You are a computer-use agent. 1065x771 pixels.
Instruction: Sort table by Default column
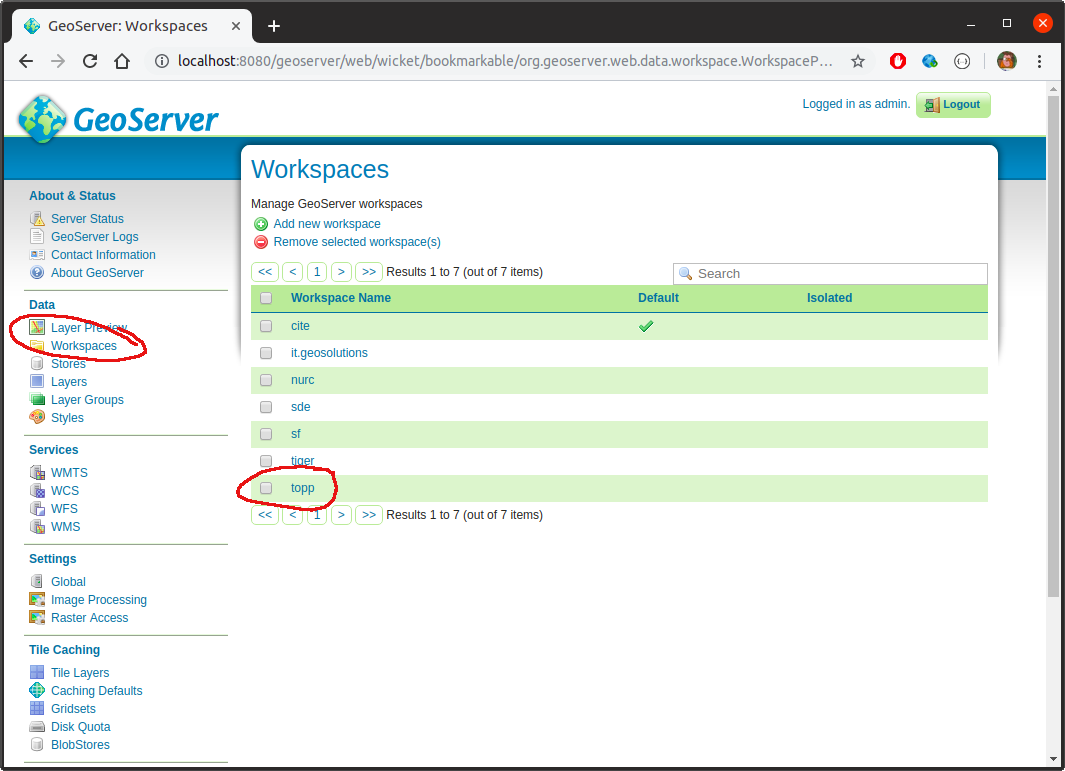point(658,298)
